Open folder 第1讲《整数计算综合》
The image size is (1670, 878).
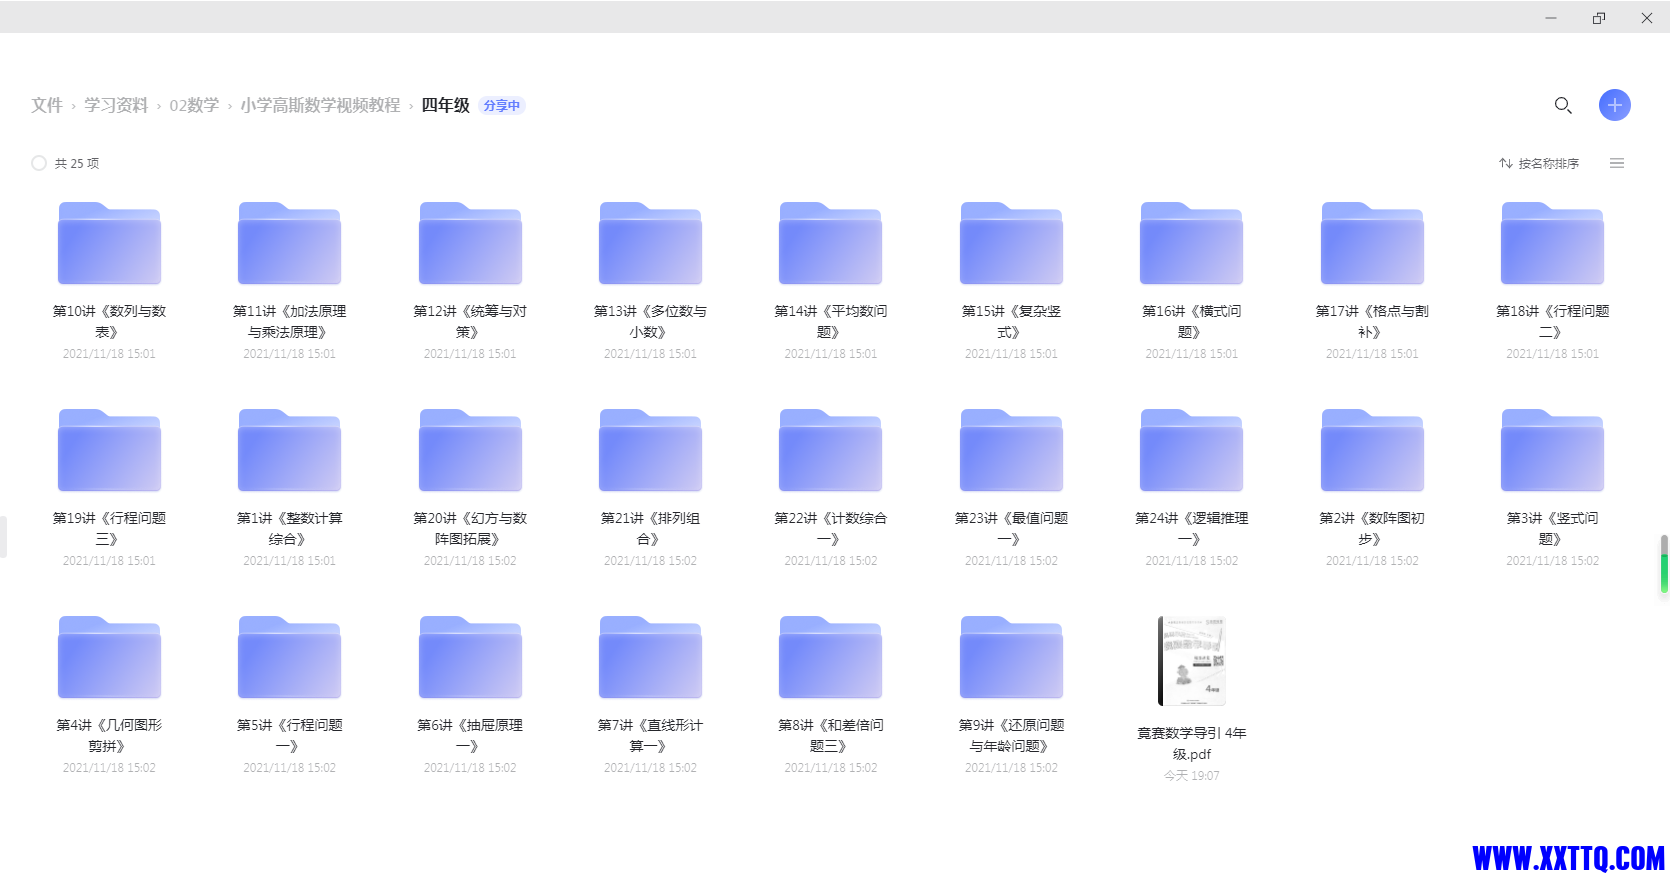[289, 450]
